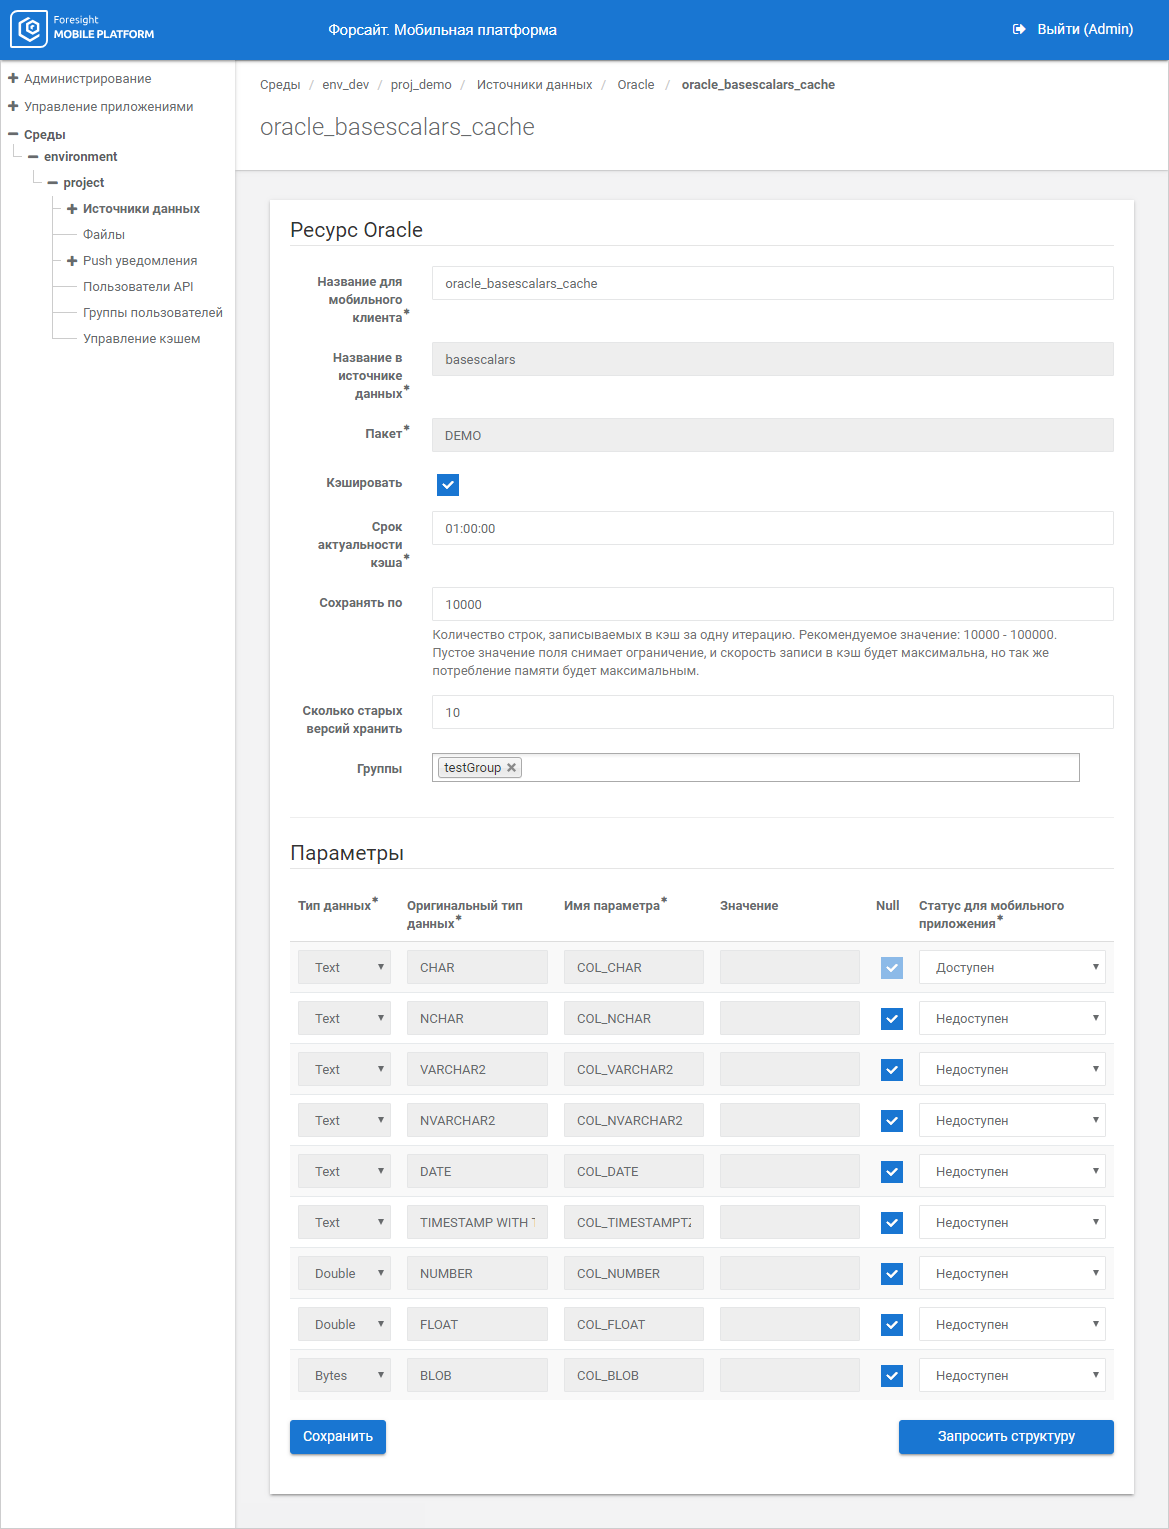
Task: Click the Сохранять по input field
Action: (772, 604)
